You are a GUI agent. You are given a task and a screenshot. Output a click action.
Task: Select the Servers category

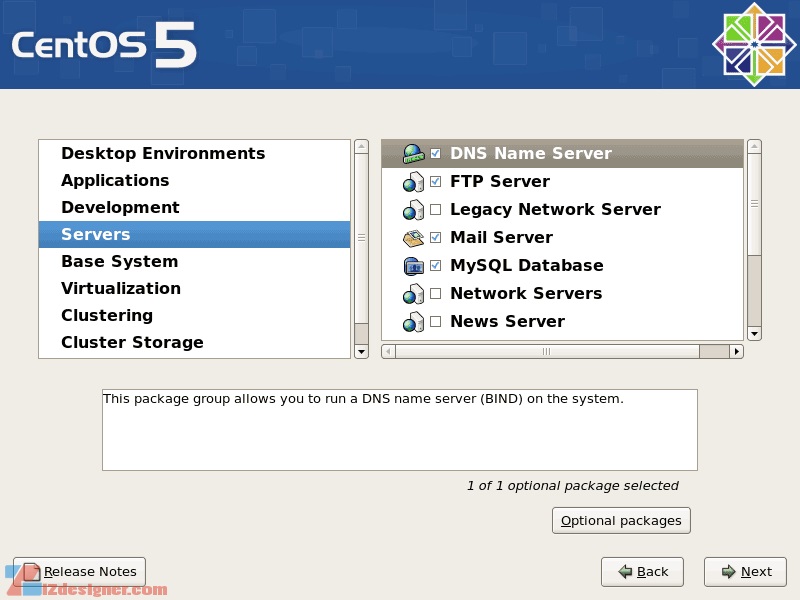[194, 235]
